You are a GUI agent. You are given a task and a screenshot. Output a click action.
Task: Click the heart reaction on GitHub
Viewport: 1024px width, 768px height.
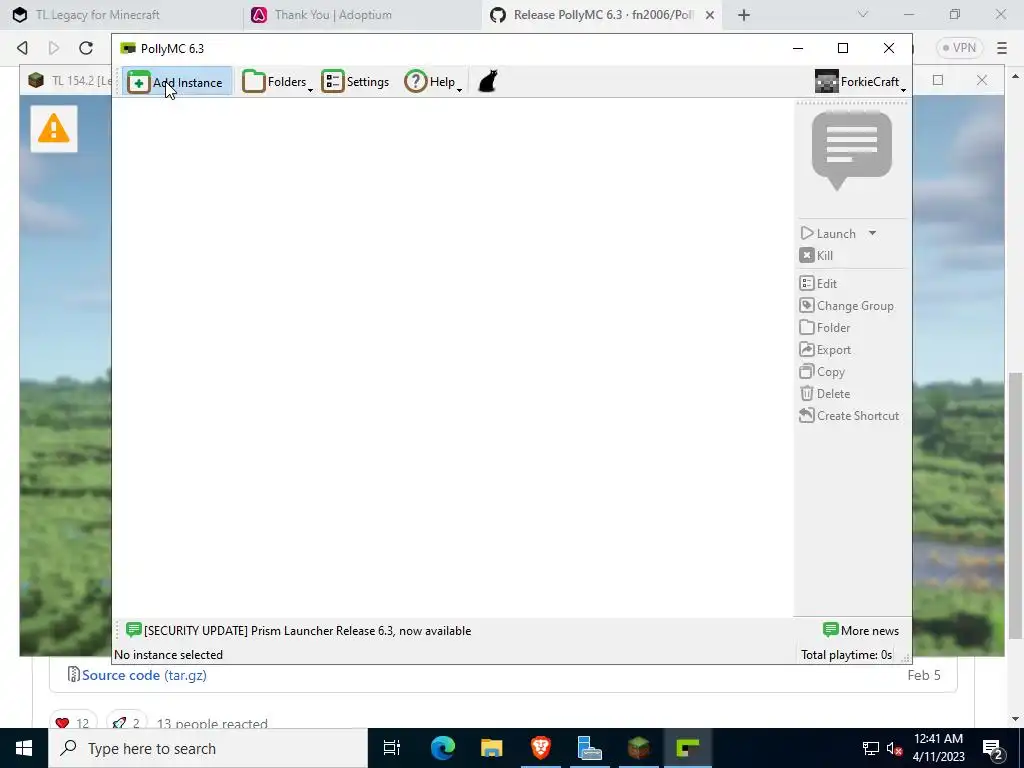[x=72, y=723]
